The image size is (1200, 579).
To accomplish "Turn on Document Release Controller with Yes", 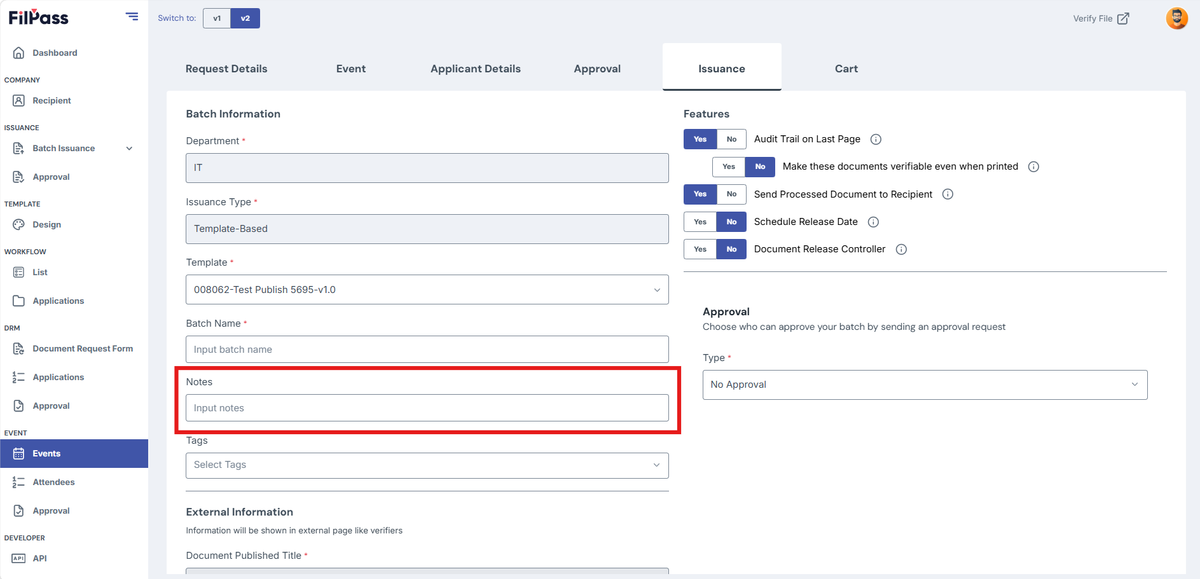I will point(700,249).
